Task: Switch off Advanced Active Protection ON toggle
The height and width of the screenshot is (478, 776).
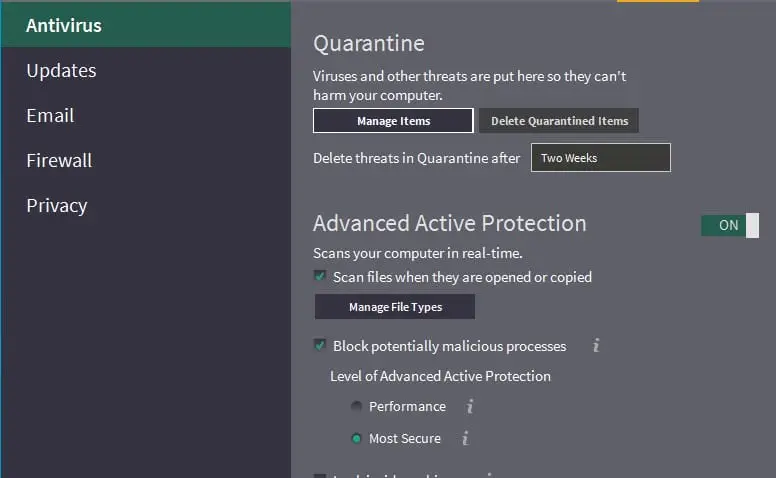Action: [x=730, y=226]
